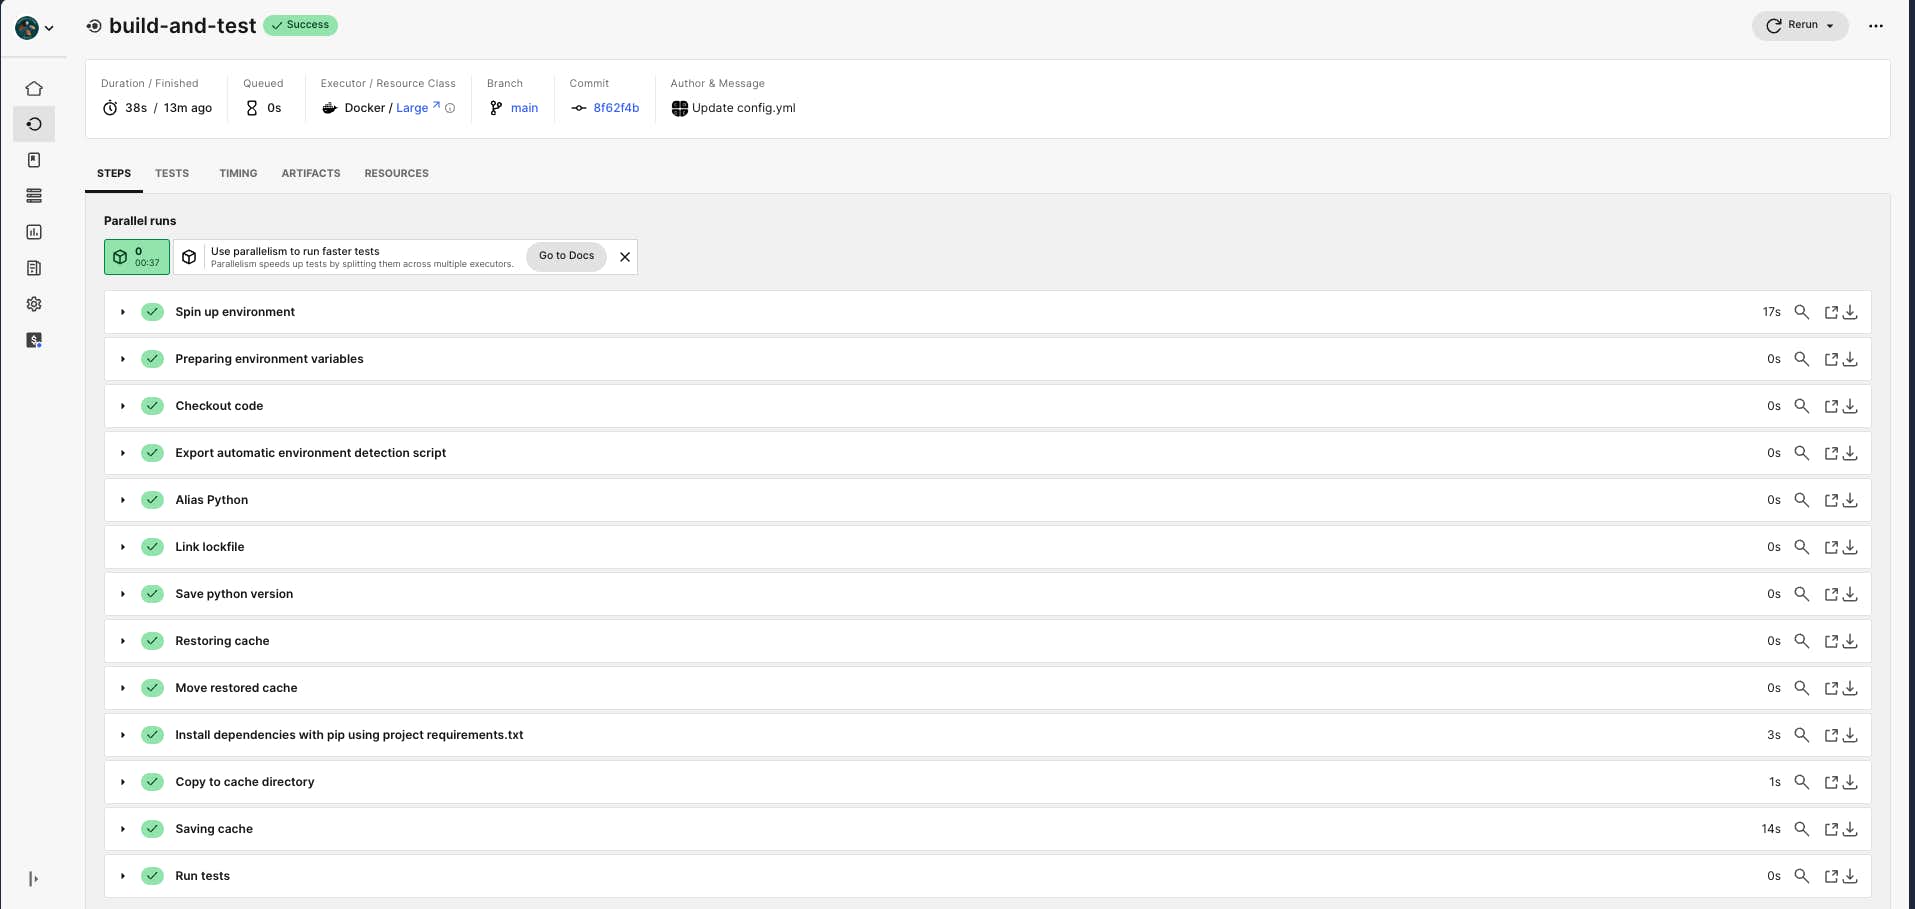Open the Home dashboard from the sidebar

coord(34,89)
